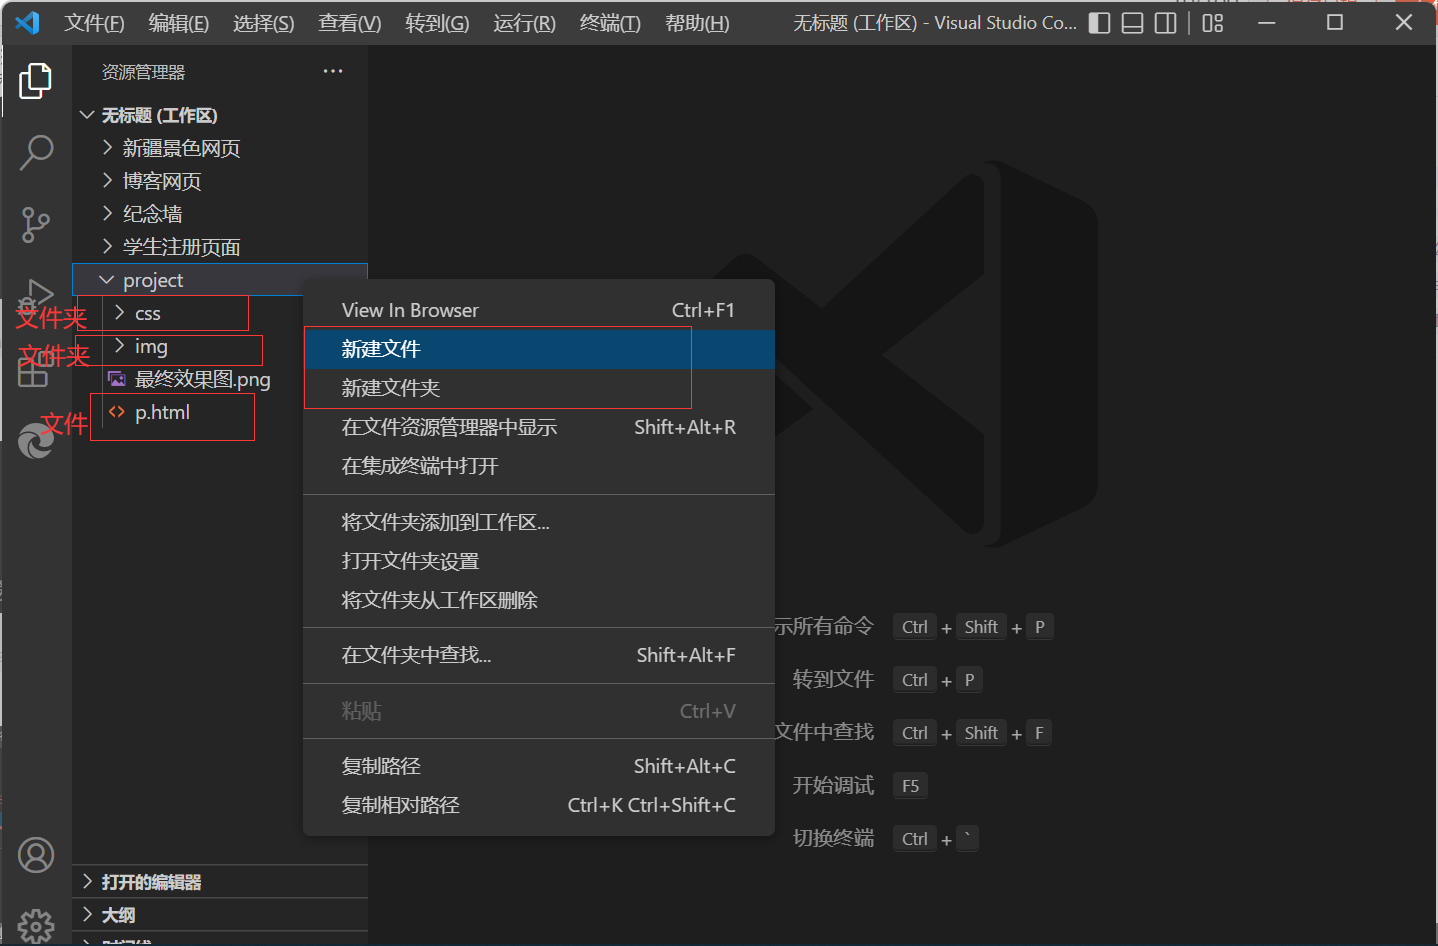Open the Run and Debug view icon

[x=36, y=296]
